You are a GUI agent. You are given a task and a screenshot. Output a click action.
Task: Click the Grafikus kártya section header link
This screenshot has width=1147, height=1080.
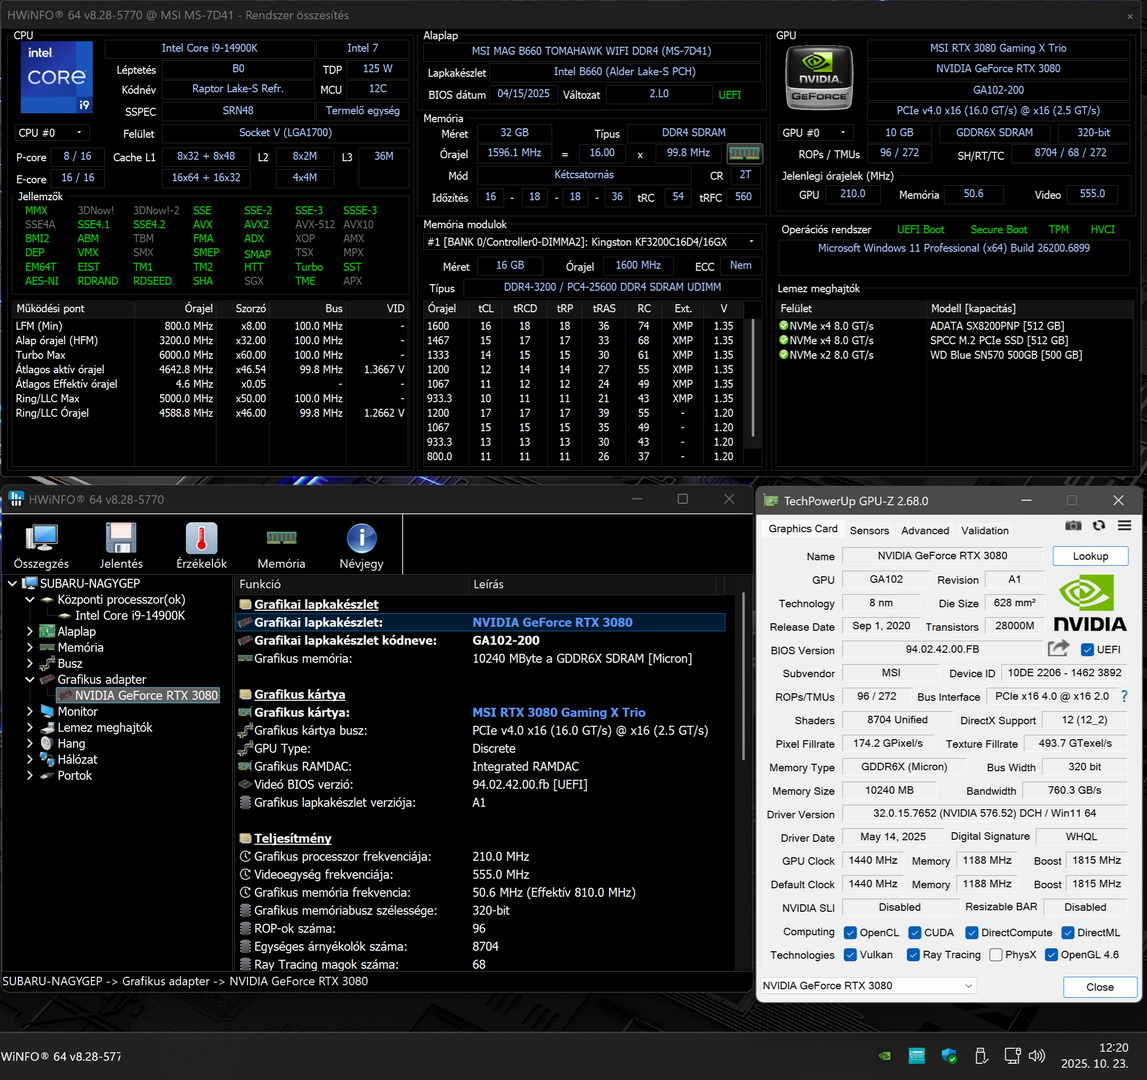coord(299,694)
